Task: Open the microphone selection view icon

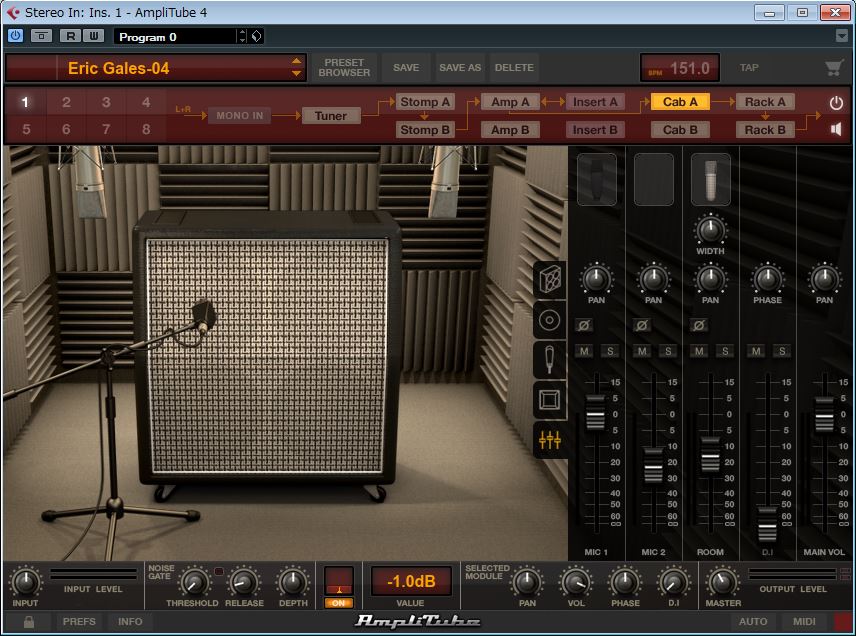Action: [x=550, y=360]
